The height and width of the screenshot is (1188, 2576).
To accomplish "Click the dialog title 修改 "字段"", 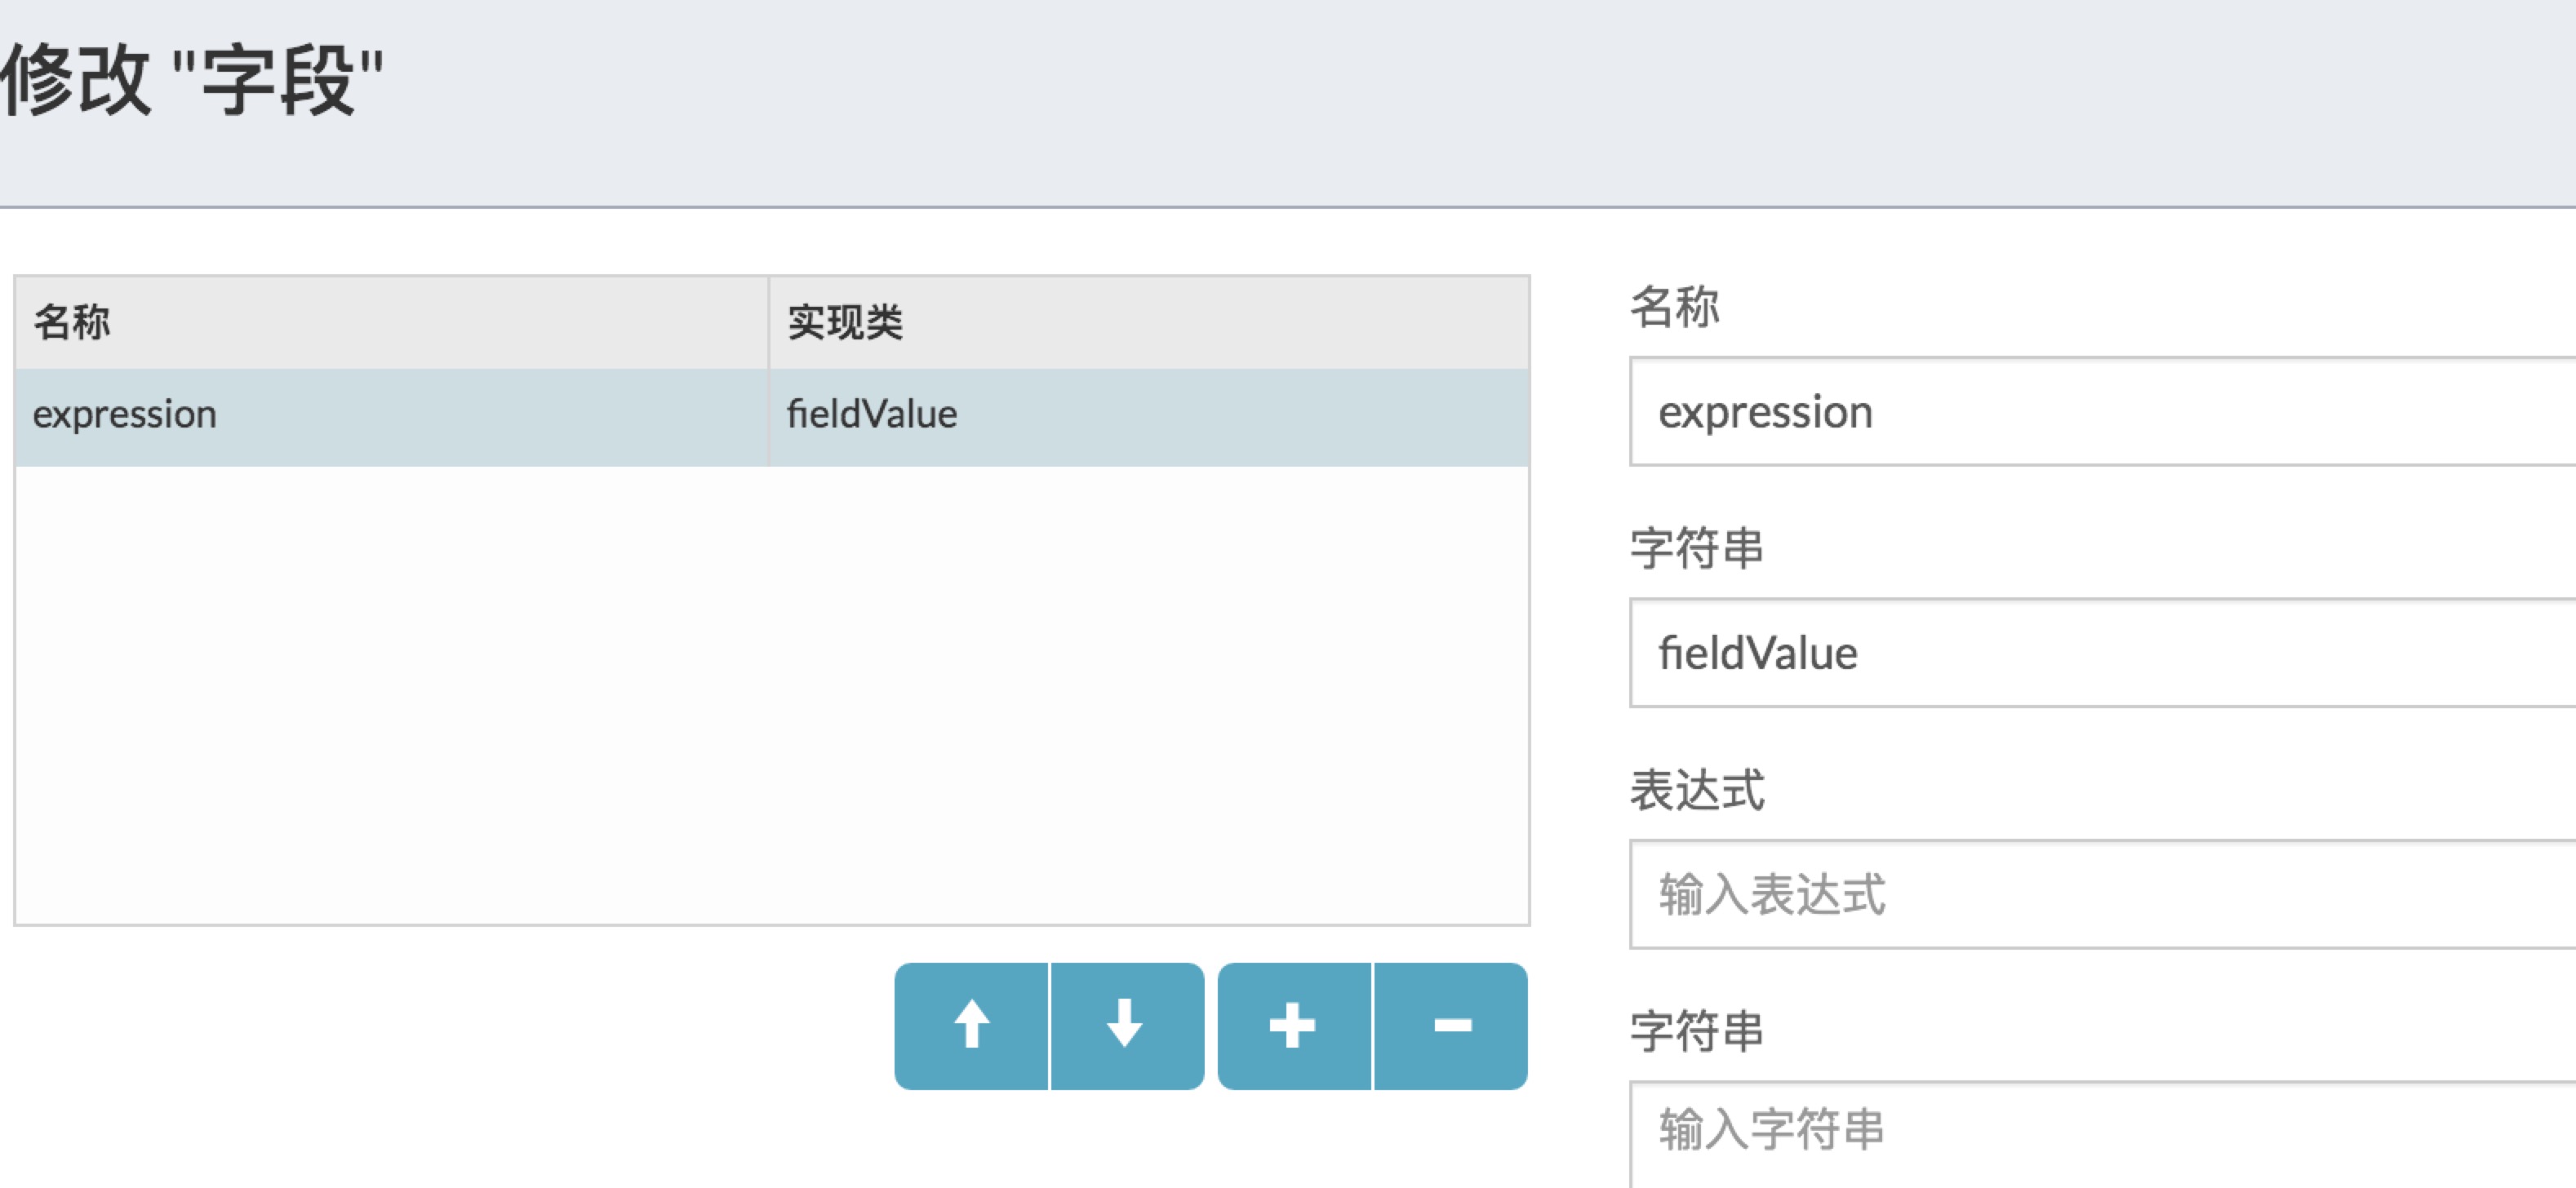I will [x=190, y=70].
